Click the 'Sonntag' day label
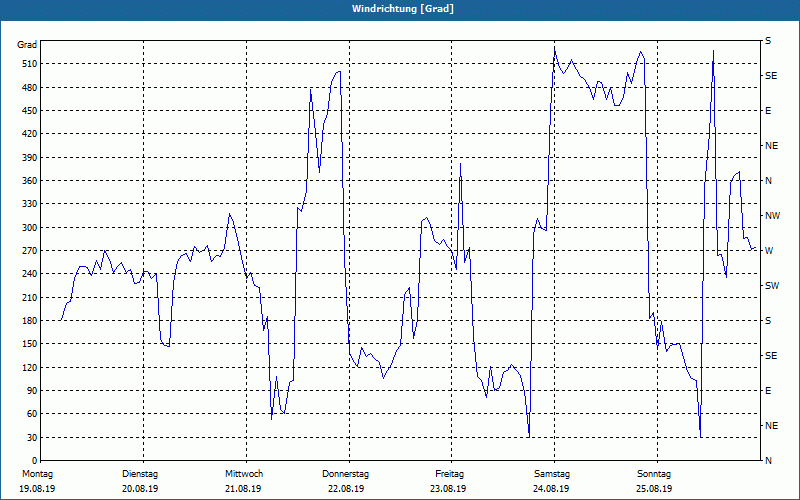Viewport: 800px width, 500px height. point(654,474)
